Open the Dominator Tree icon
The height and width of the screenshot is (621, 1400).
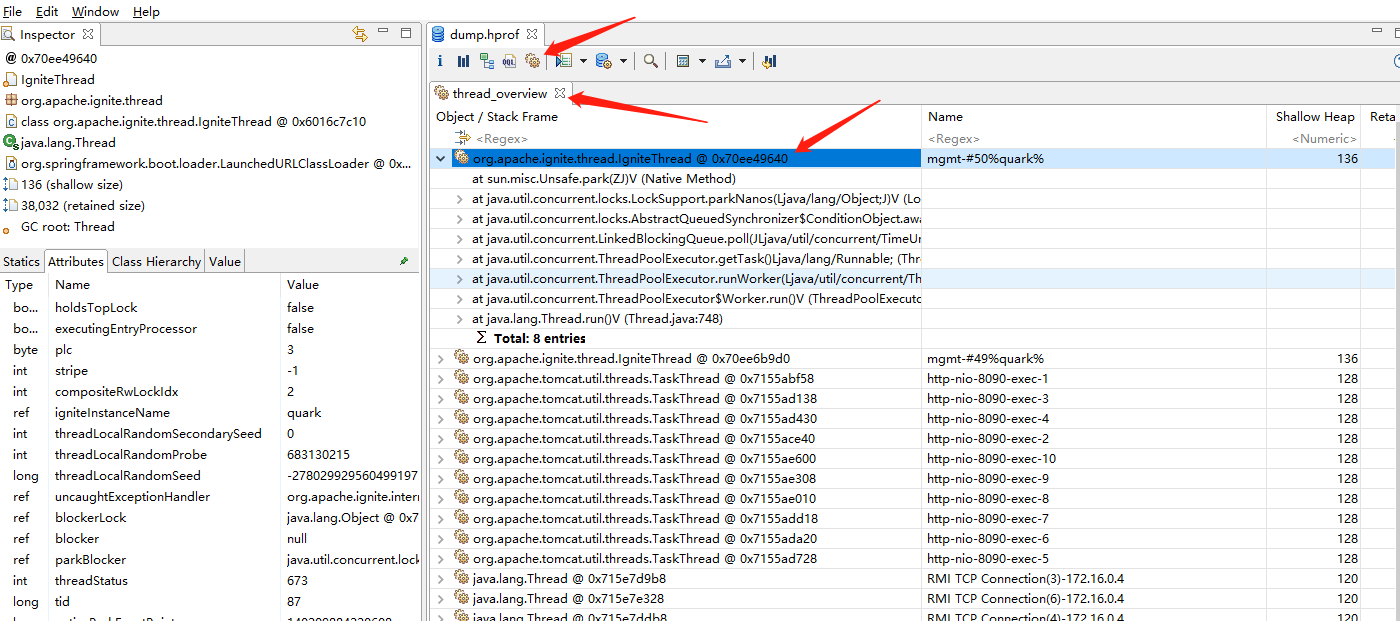click(487, 61)
